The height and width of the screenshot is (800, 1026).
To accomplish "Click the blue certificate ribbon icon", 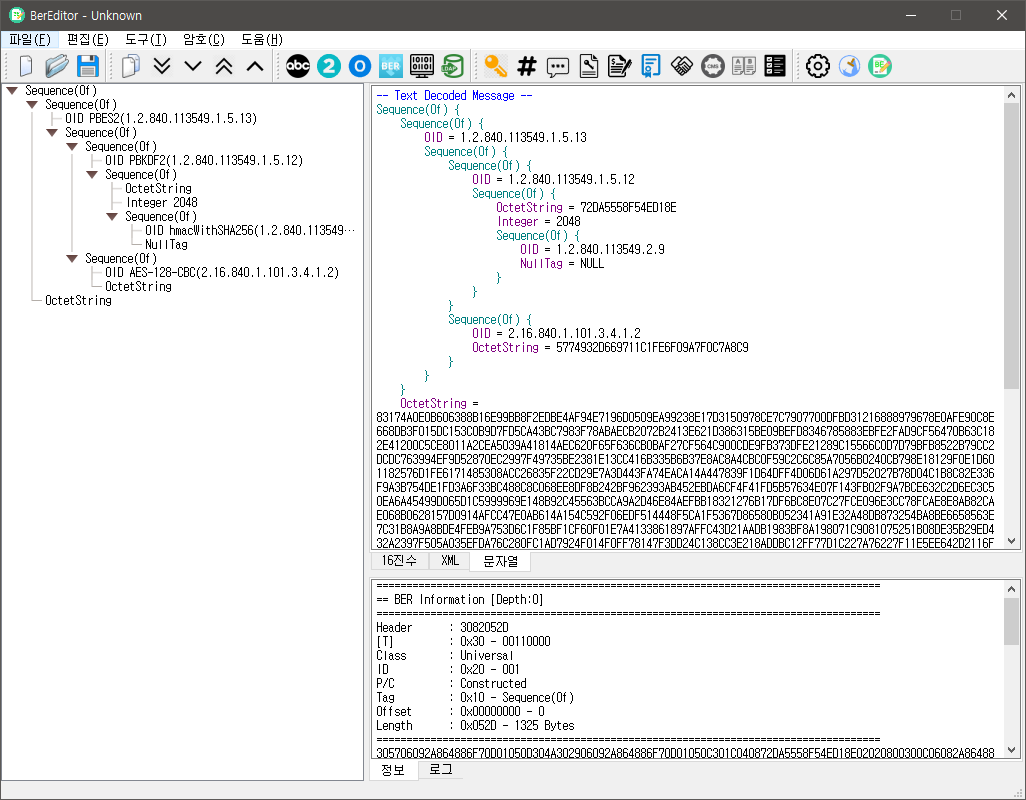I will 650,66.
